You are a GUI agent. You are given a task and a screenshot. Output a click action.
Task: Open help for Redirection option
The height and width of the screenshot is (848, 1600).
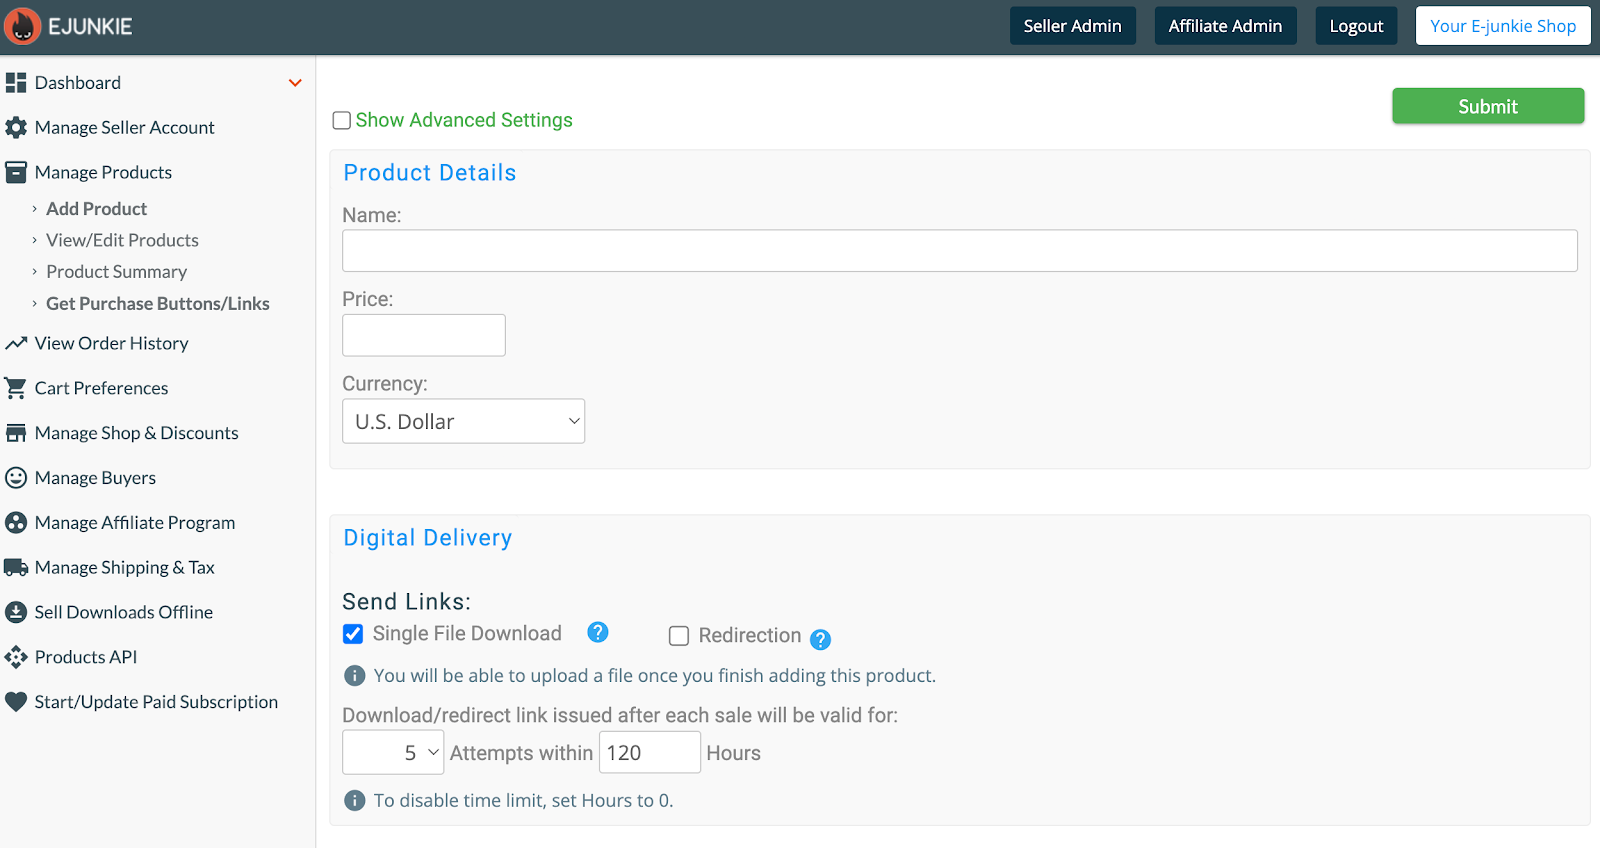click(820, 639)
